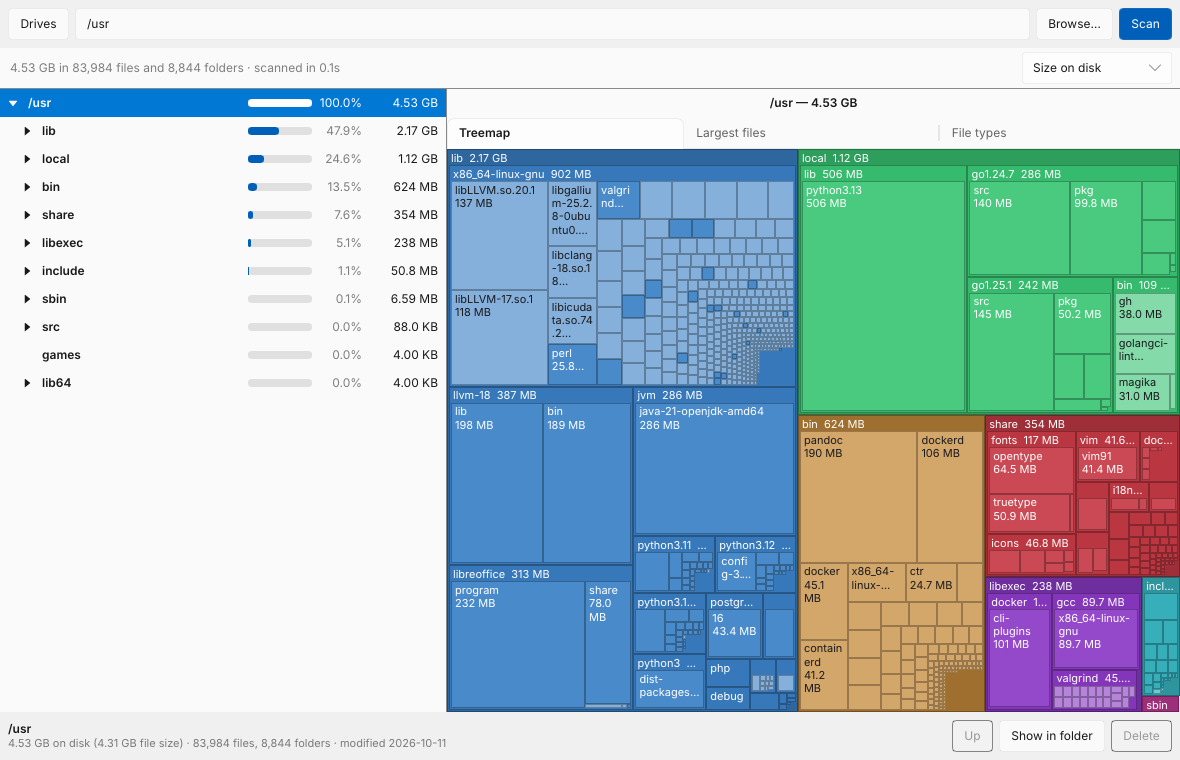
Task: Expand the libexec folder row
Action: click(27, 243)
